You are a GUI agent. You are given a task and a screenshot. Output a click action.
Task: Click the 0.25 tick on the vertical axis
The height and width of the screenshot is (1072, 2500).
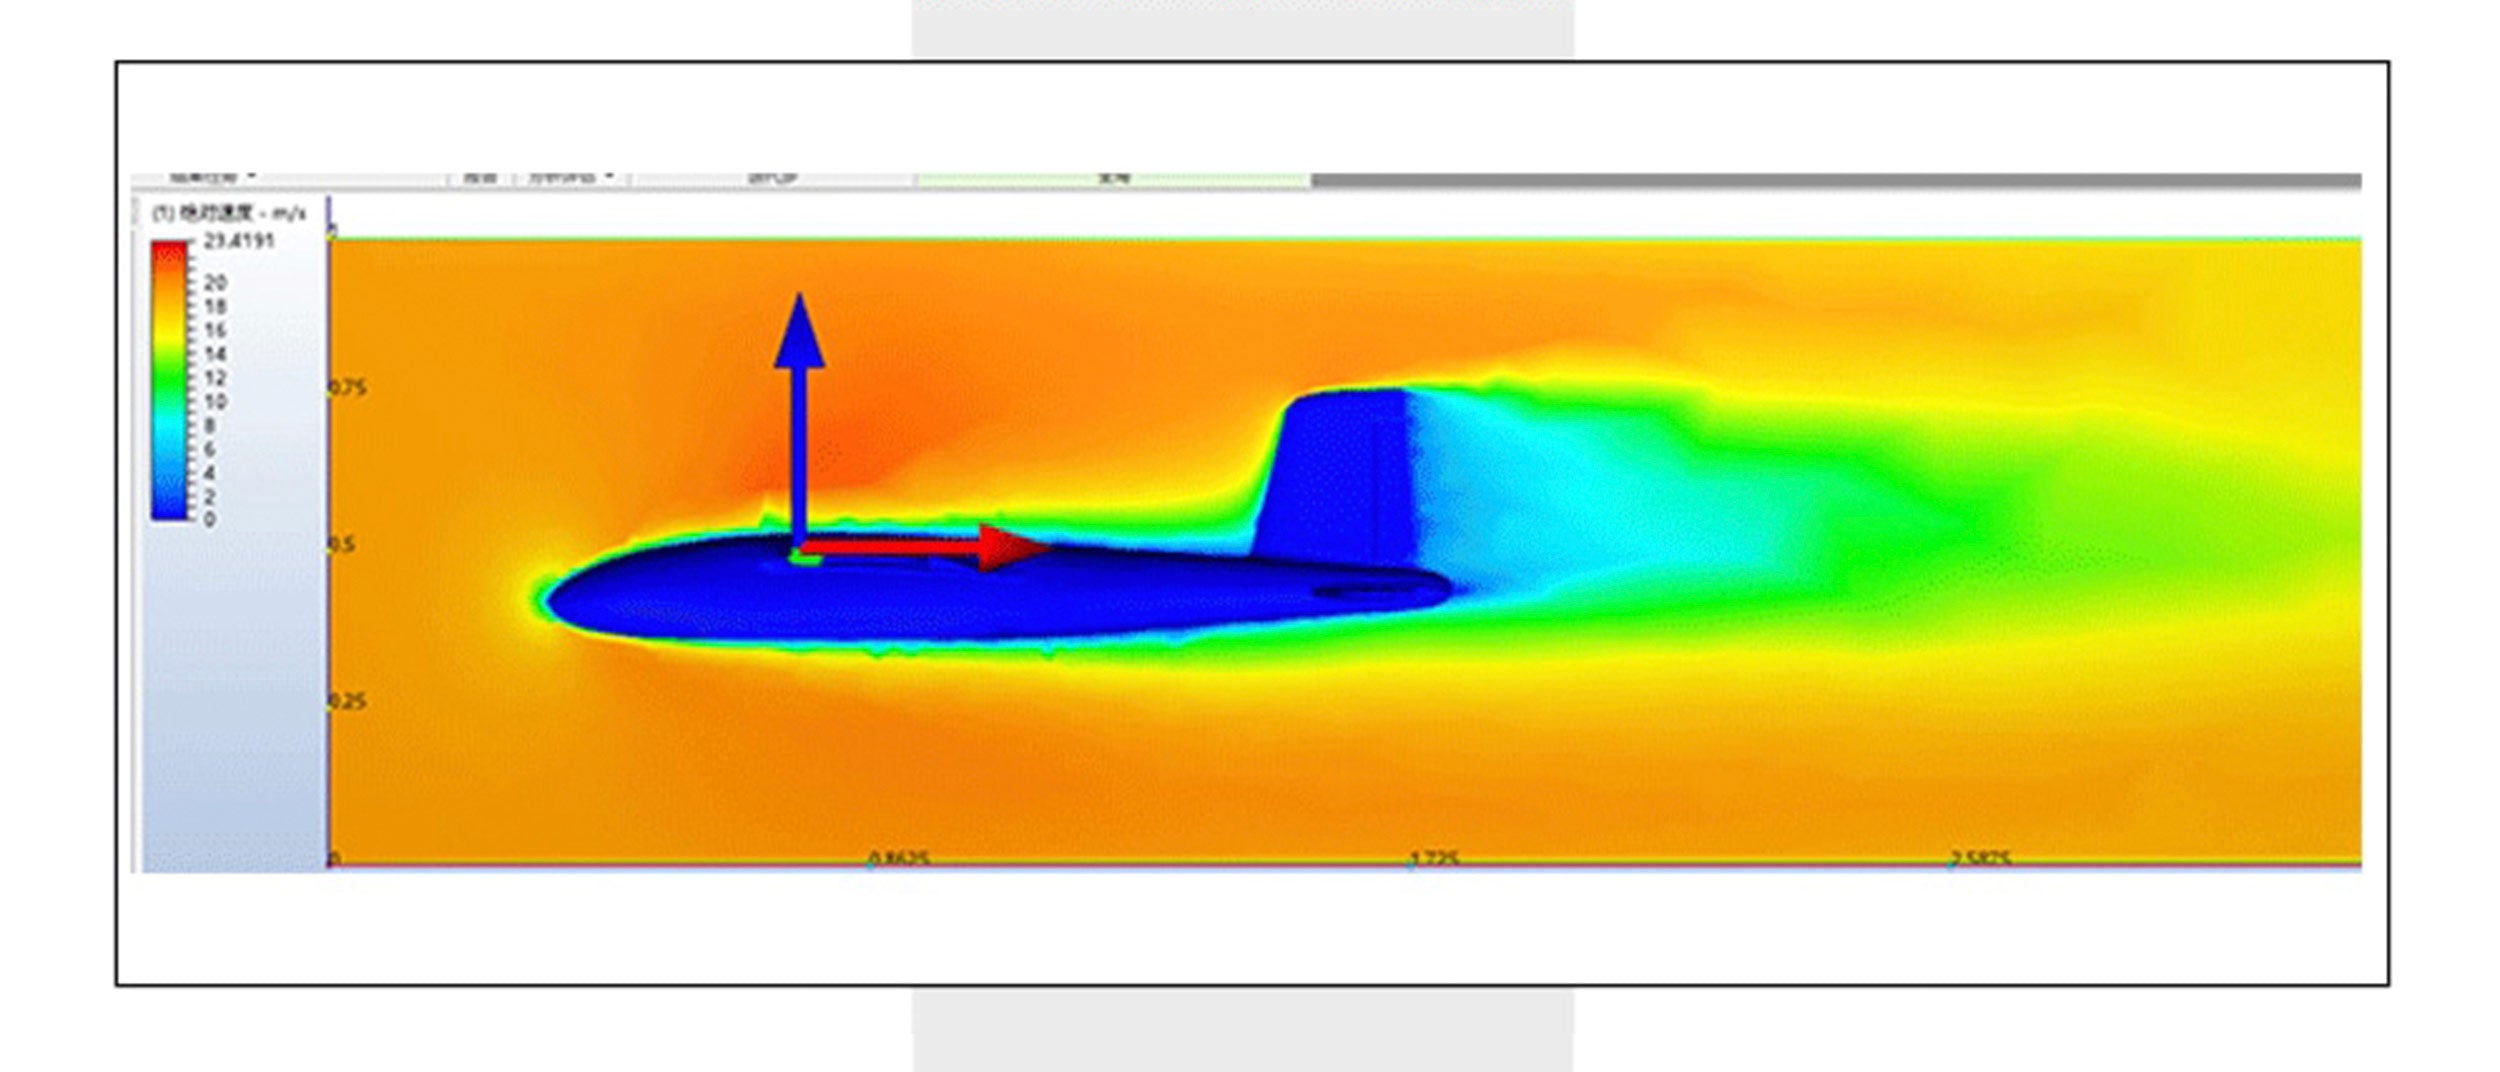[x=348, y=702]
